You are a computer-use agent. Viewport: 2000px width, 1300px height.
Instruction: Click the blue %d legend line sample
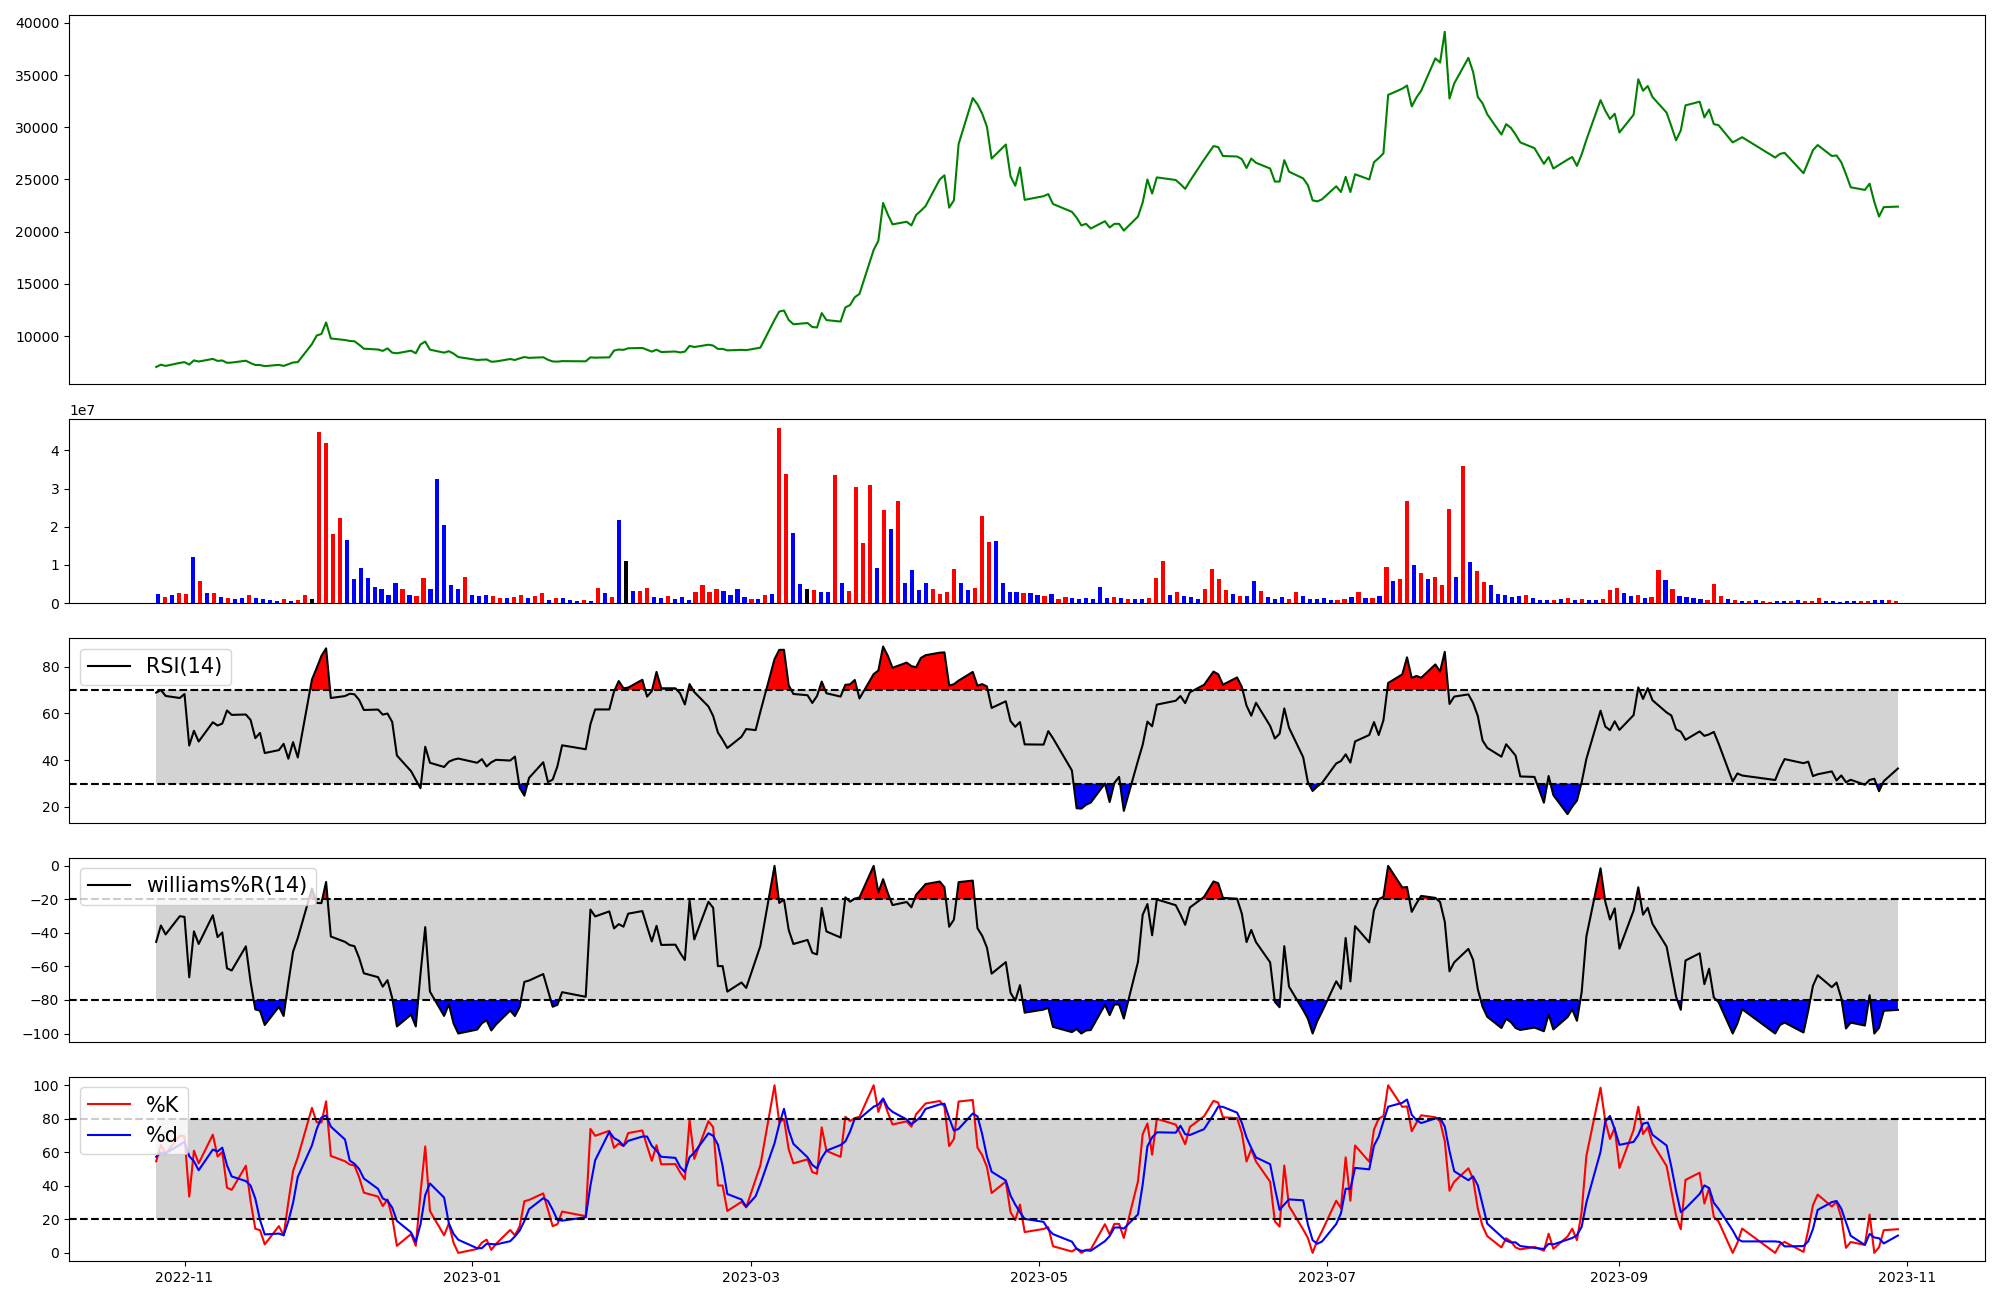coord(109,1135)
